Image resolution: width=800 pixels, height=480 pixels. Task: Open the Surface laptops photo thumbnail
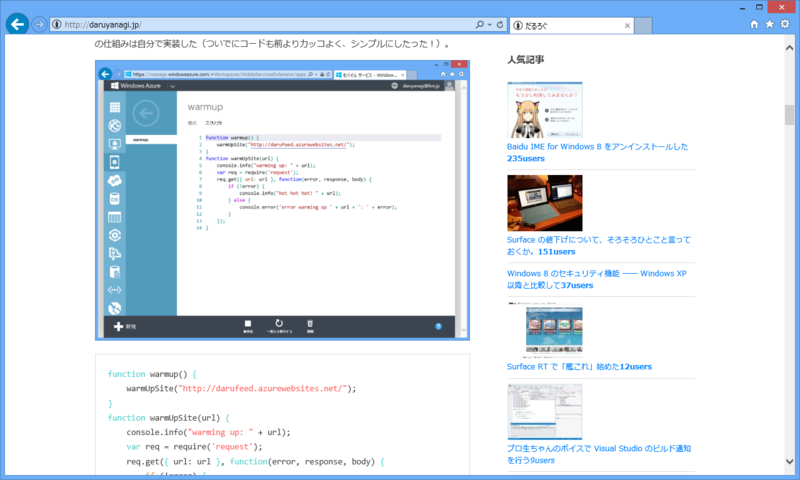point(544,203)
